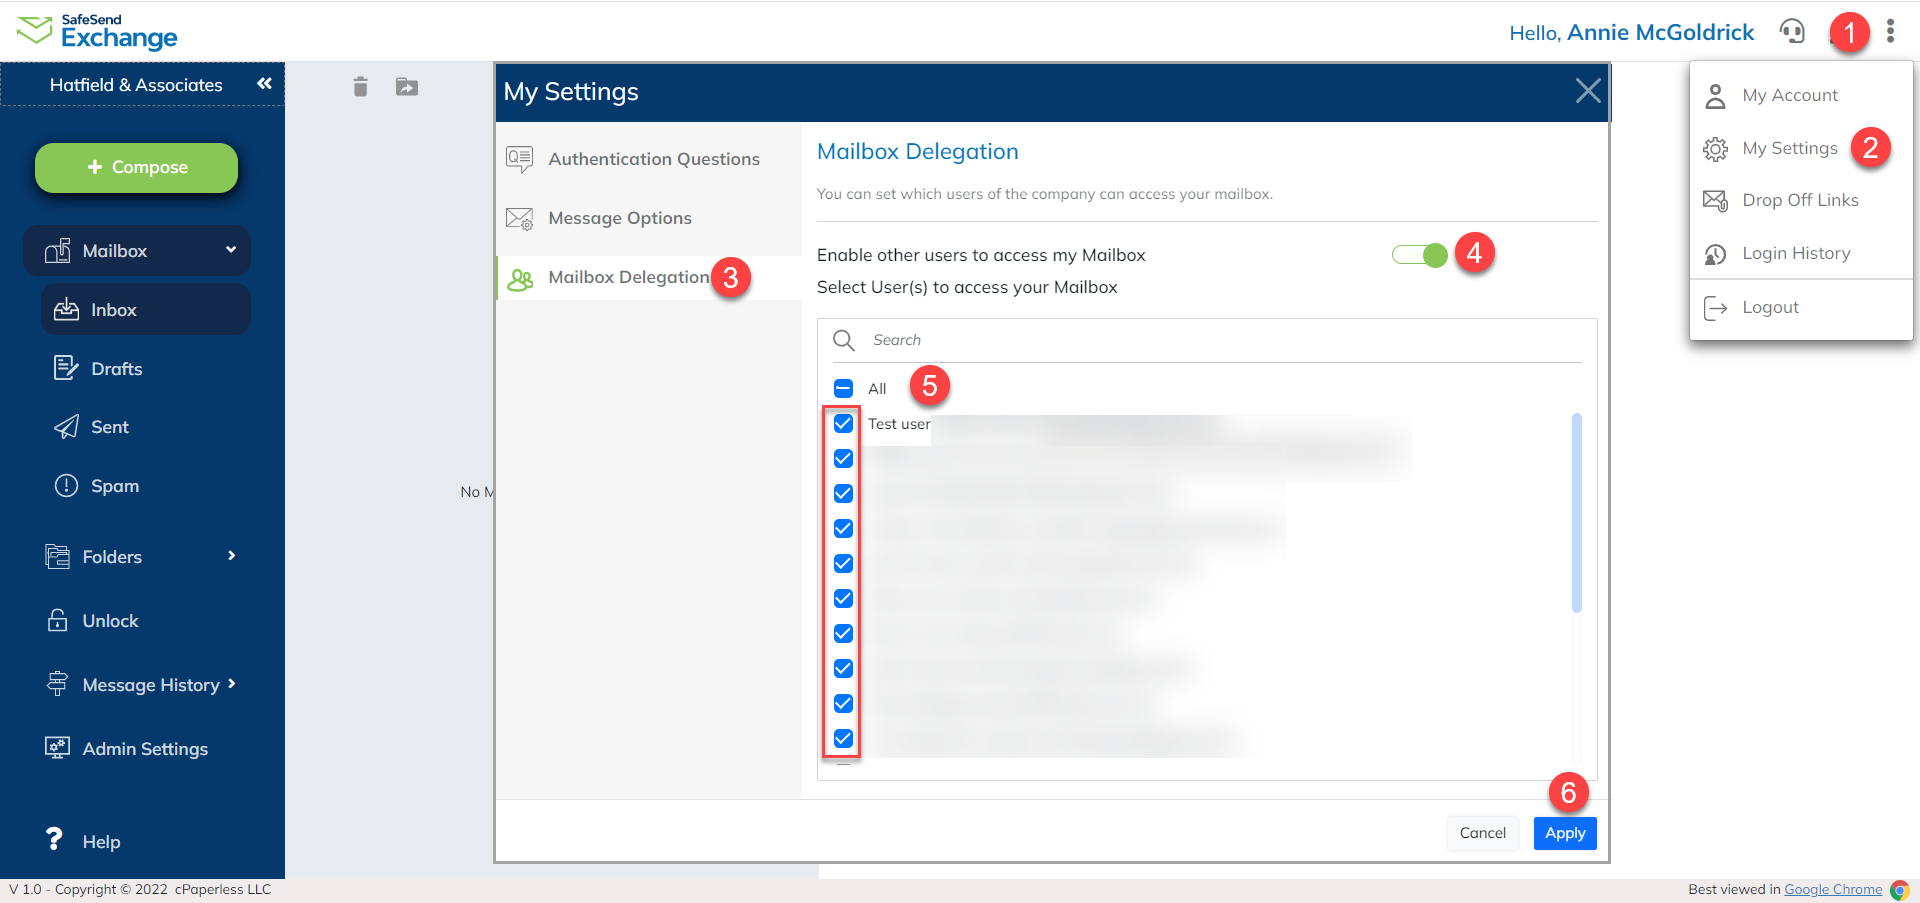This screenshot has height=903, width=1920.
Task: Open the Message Options tab
Action: [x=620, y=218]
